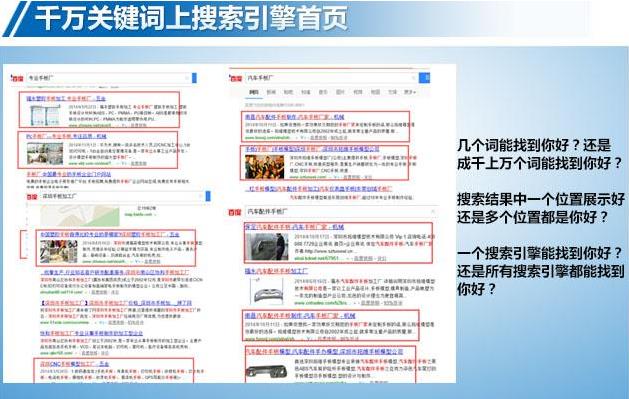Focus the search box containing 深圳手板加工厂
629x399 pixels.
coord(122,196)
